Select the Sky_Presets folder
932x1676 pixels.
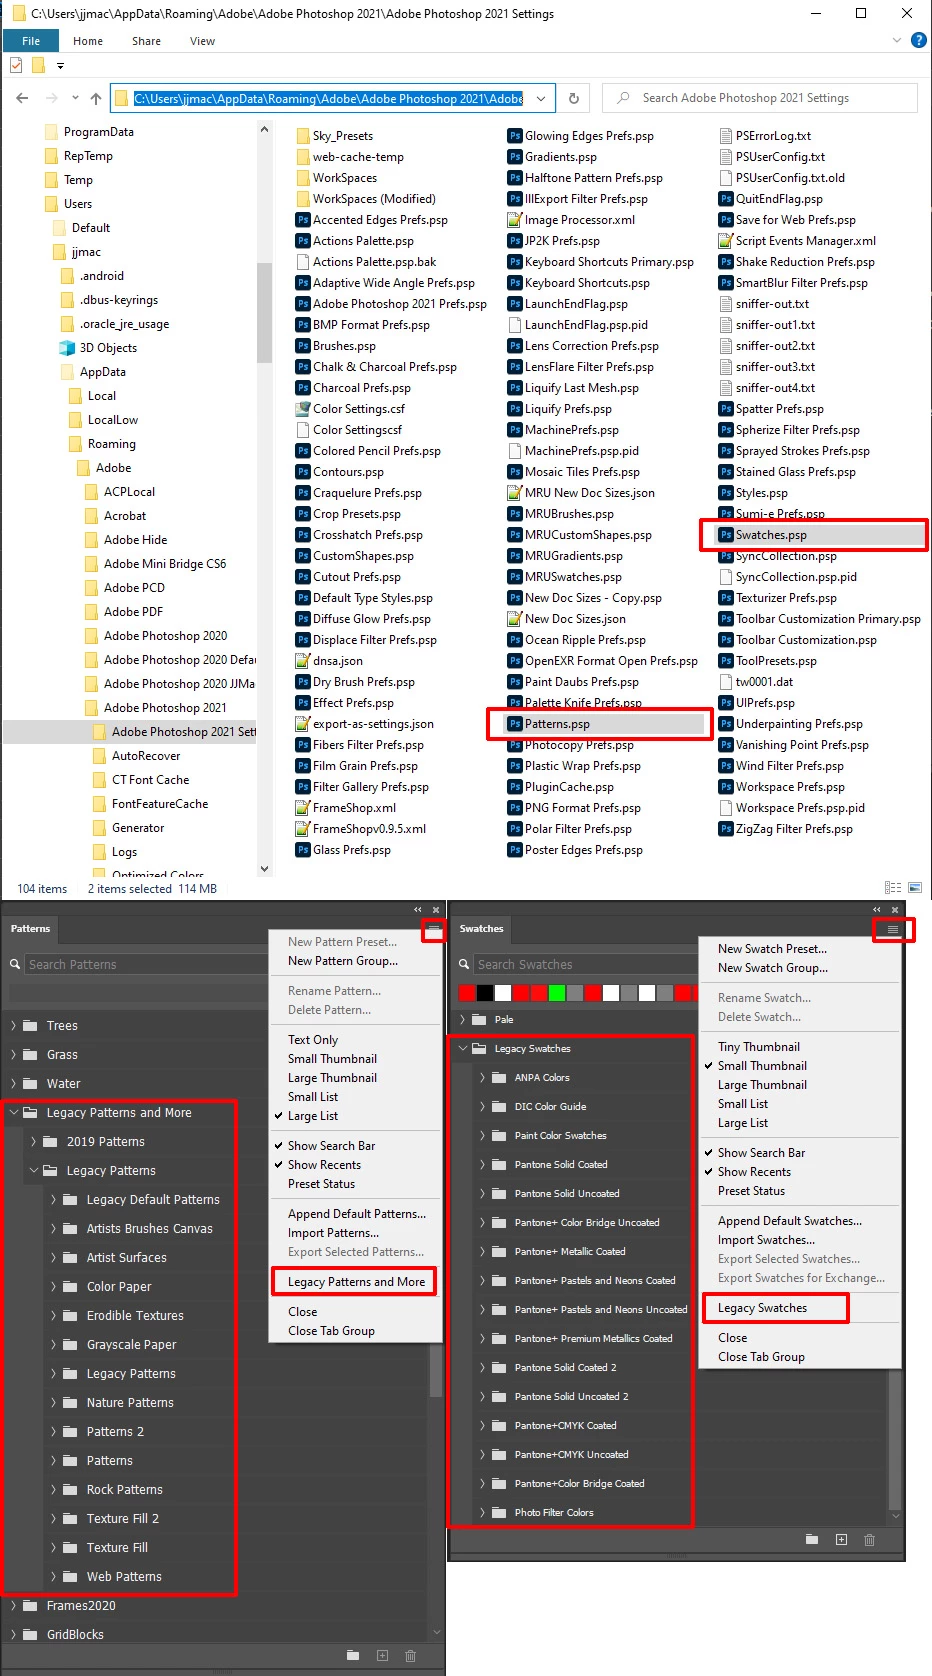[x=335, y=136]
